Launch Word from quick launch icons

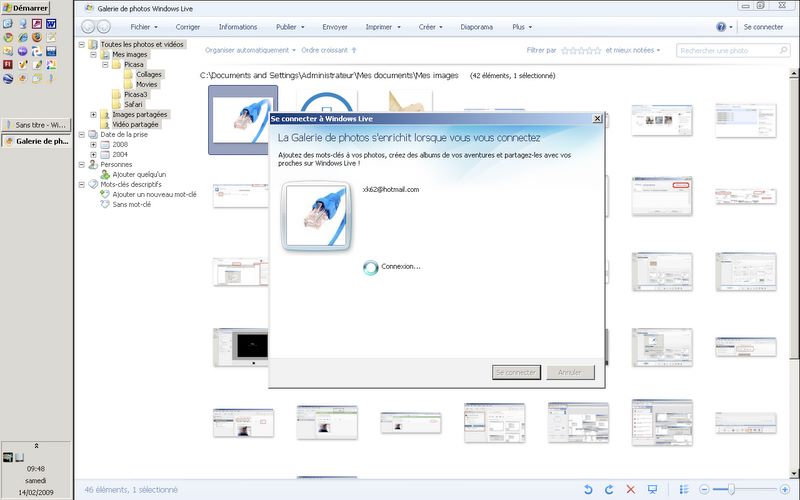coord(51,24)
